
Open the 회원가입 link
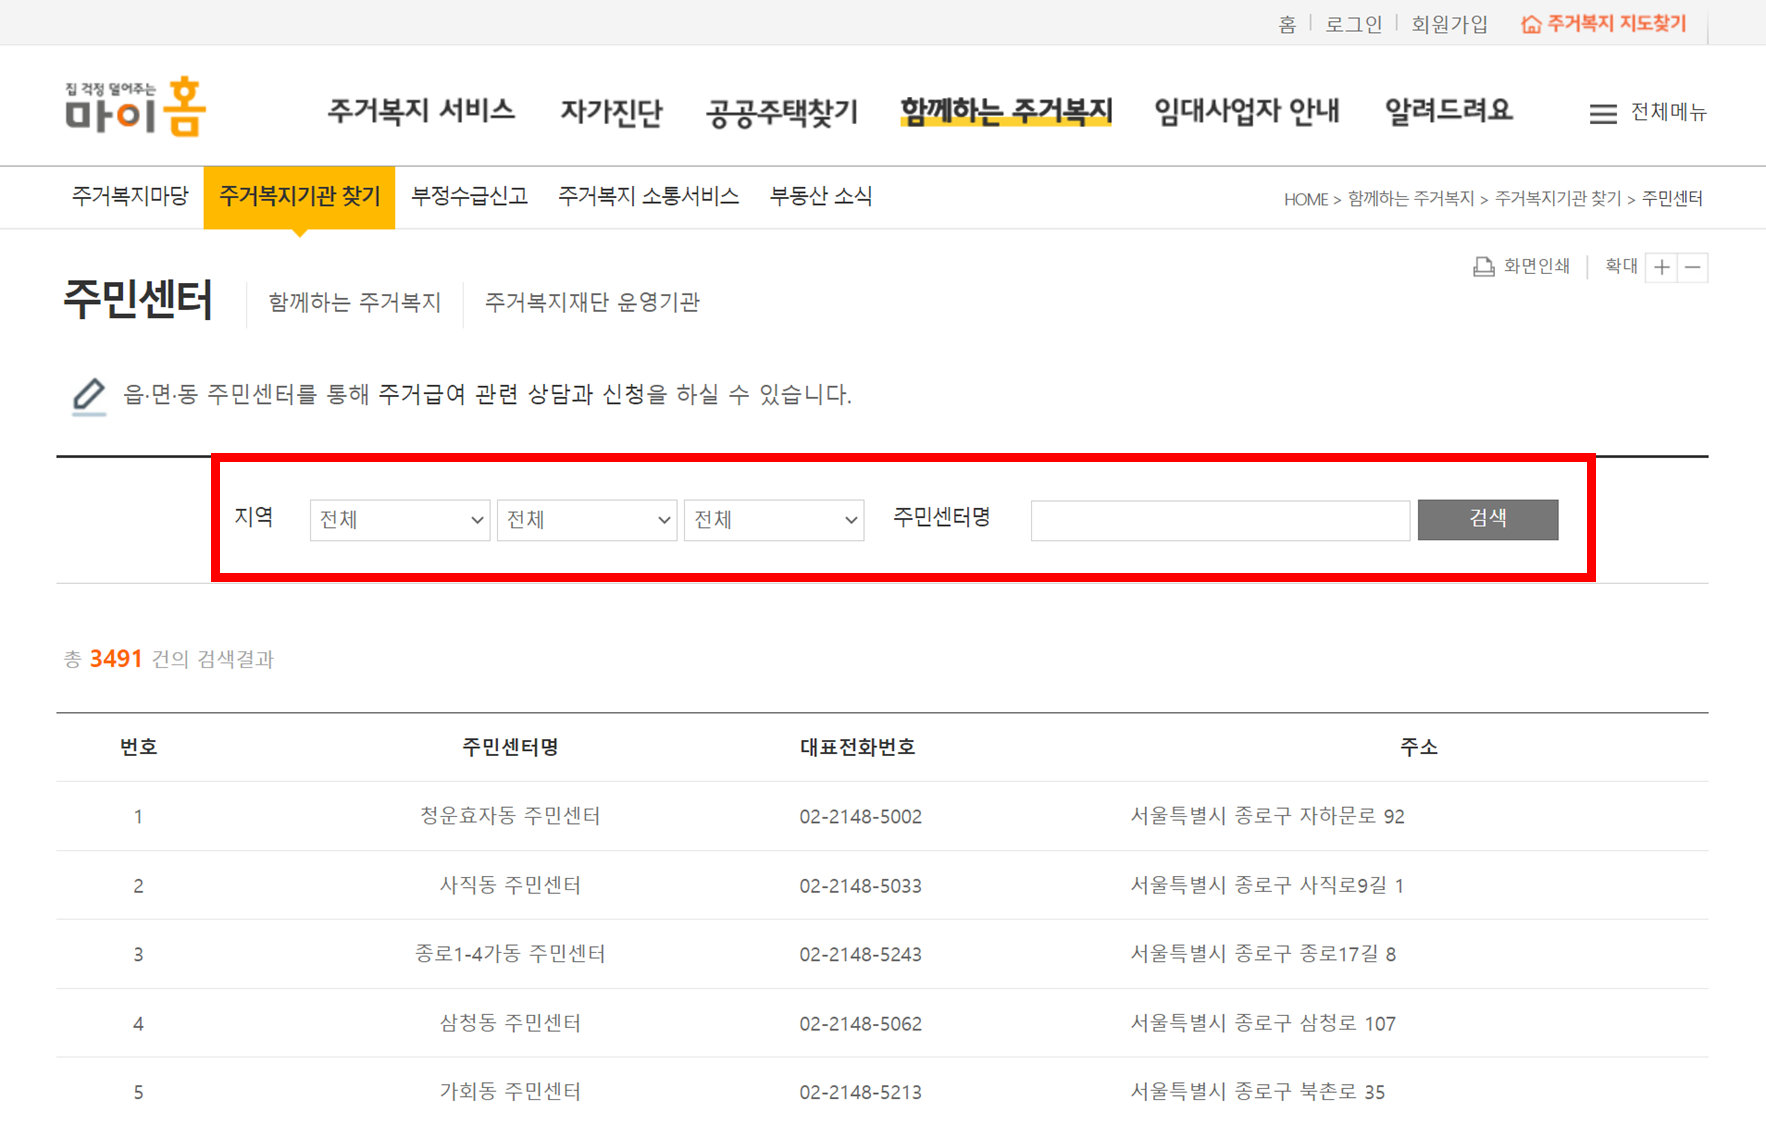(x=1448, y=22)
